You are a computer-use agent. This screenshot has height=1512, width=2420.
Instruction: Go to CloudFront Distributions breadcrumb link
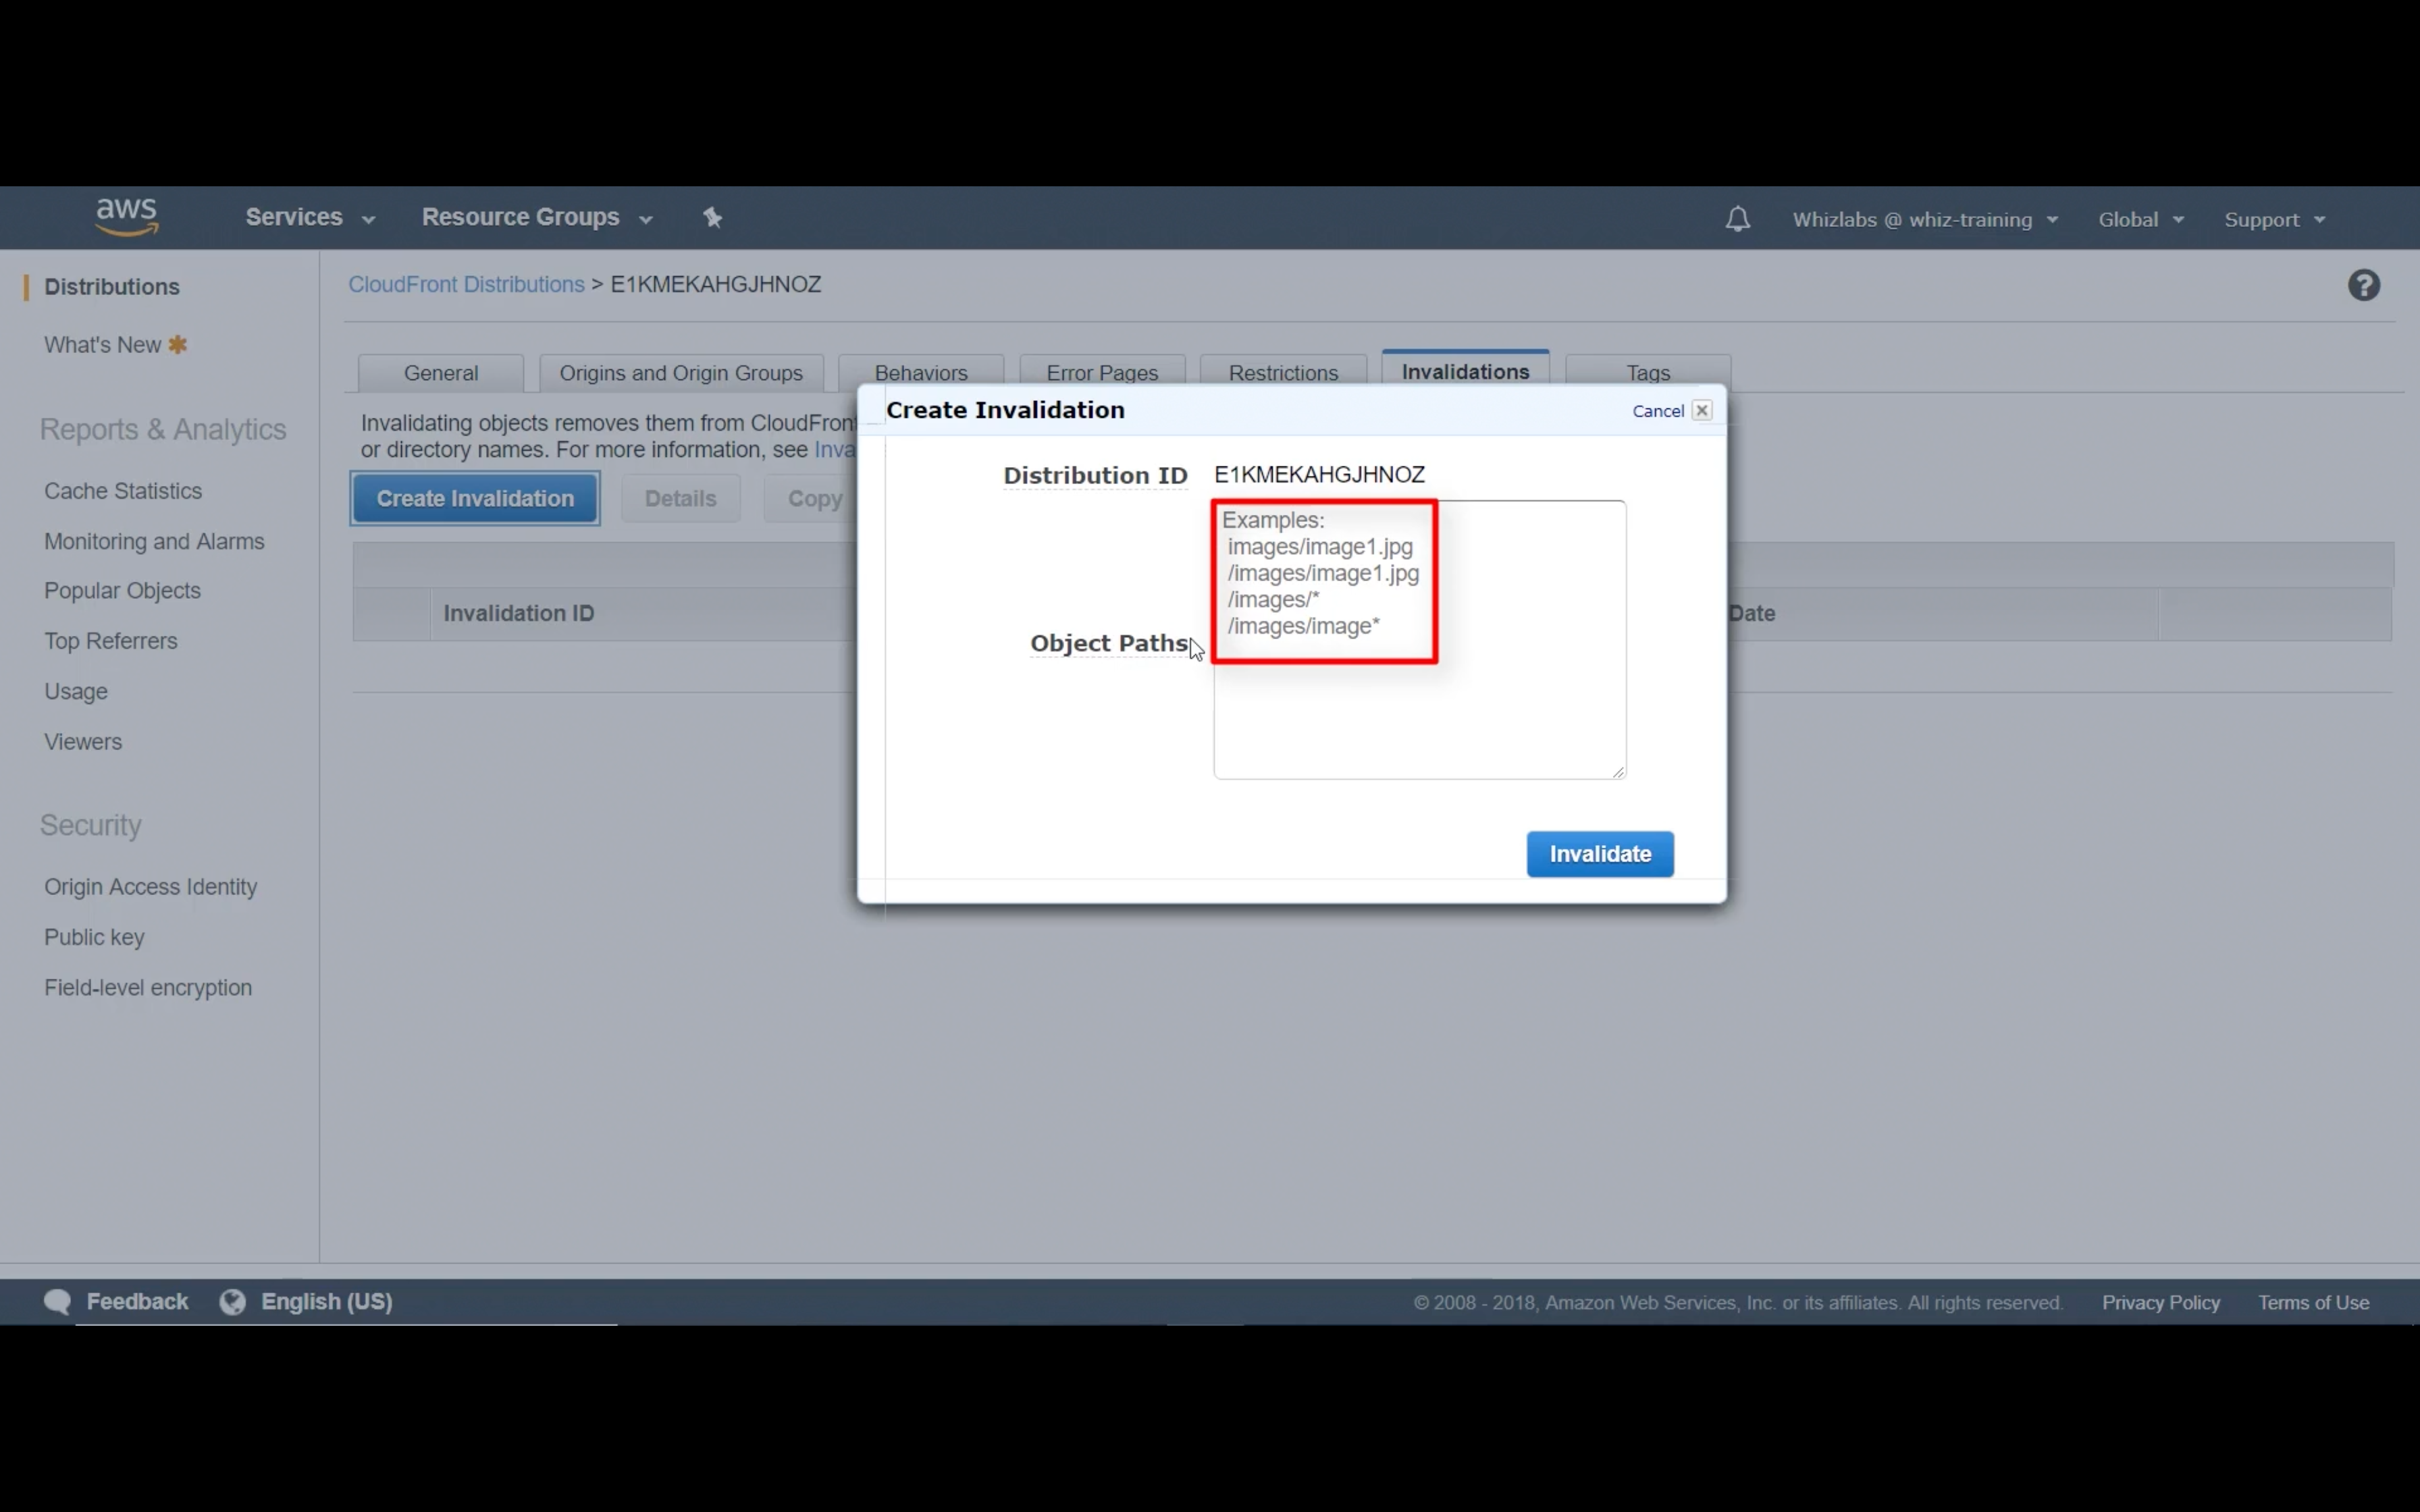coord(466,284)
